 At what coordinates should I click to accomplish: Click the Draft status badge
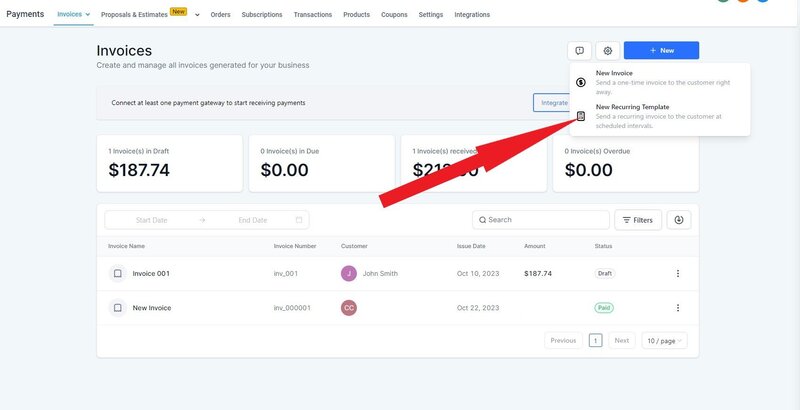pyautogui.click(x=605, y=273)
